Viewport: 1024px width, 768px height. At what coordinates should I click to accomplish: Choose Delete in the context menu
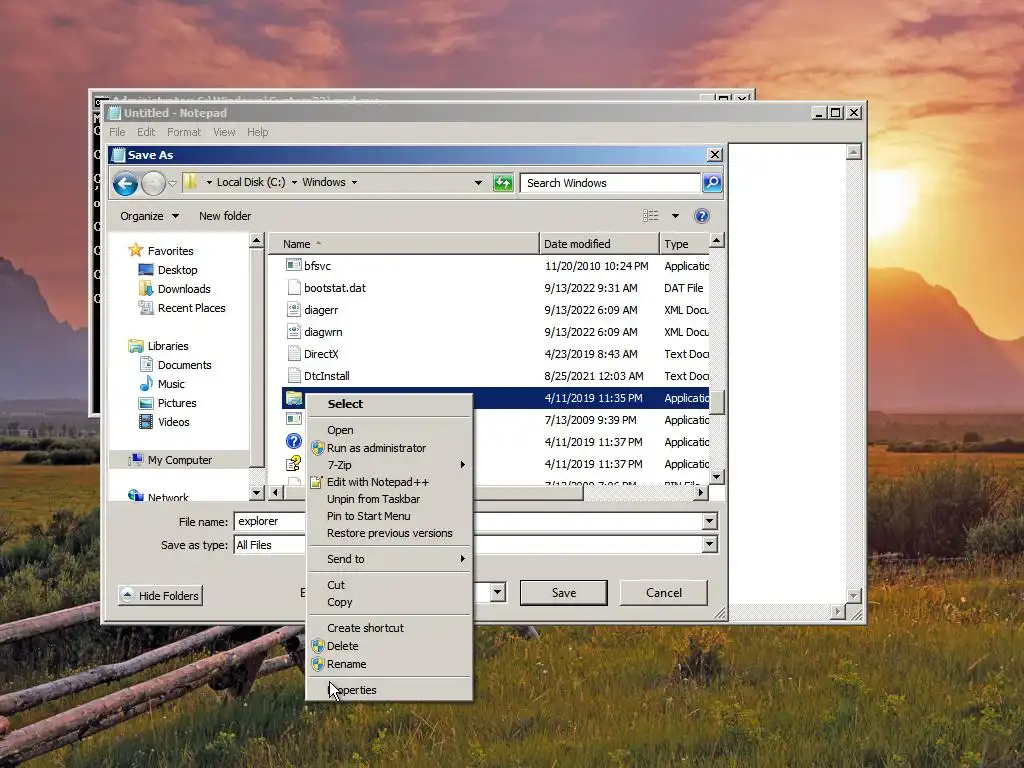389,646
